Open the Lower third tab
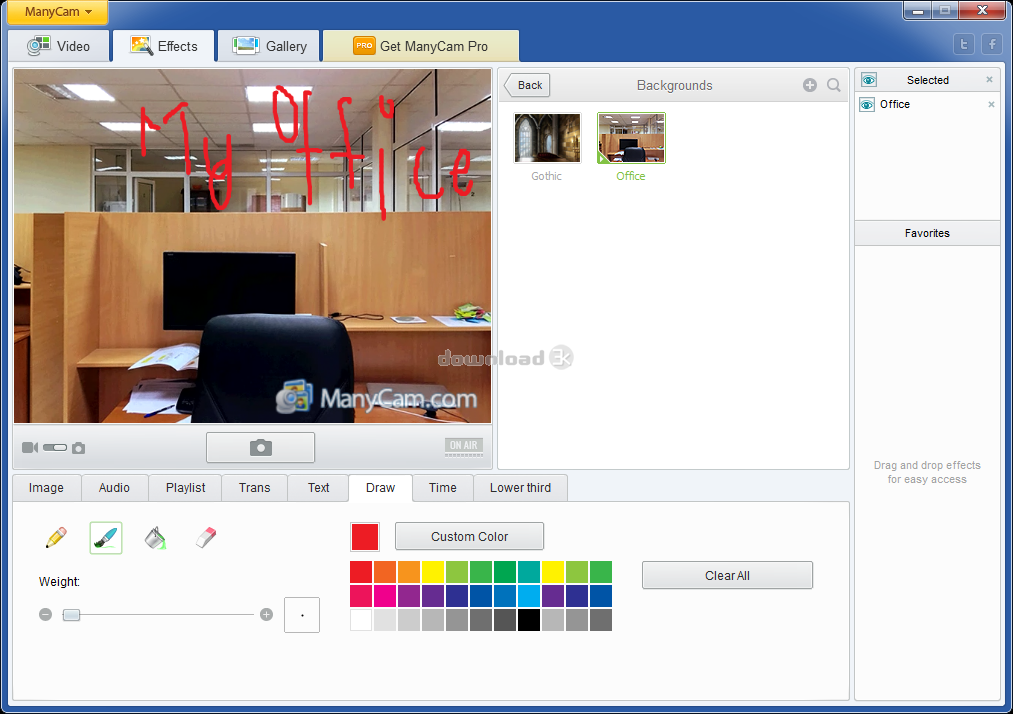This screenshot has width=1013, height=714. tap(520, 488)
